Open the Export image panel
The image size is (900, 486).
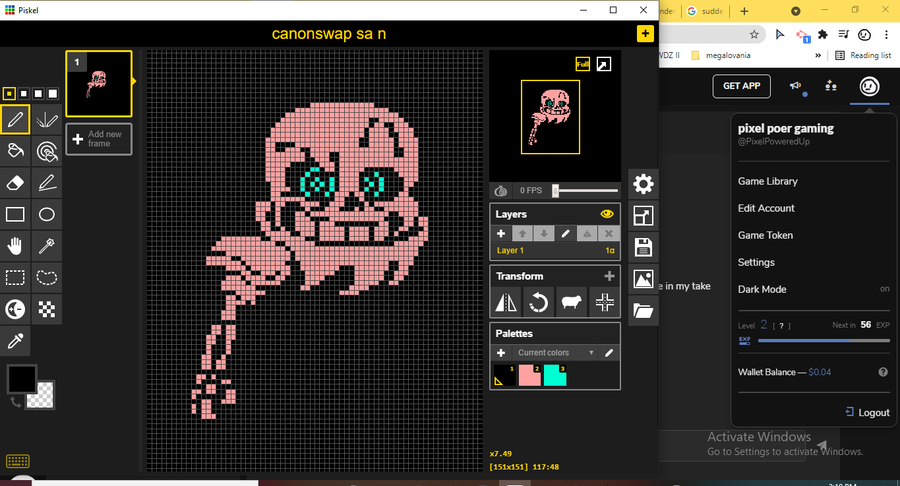tap(643, 279)
